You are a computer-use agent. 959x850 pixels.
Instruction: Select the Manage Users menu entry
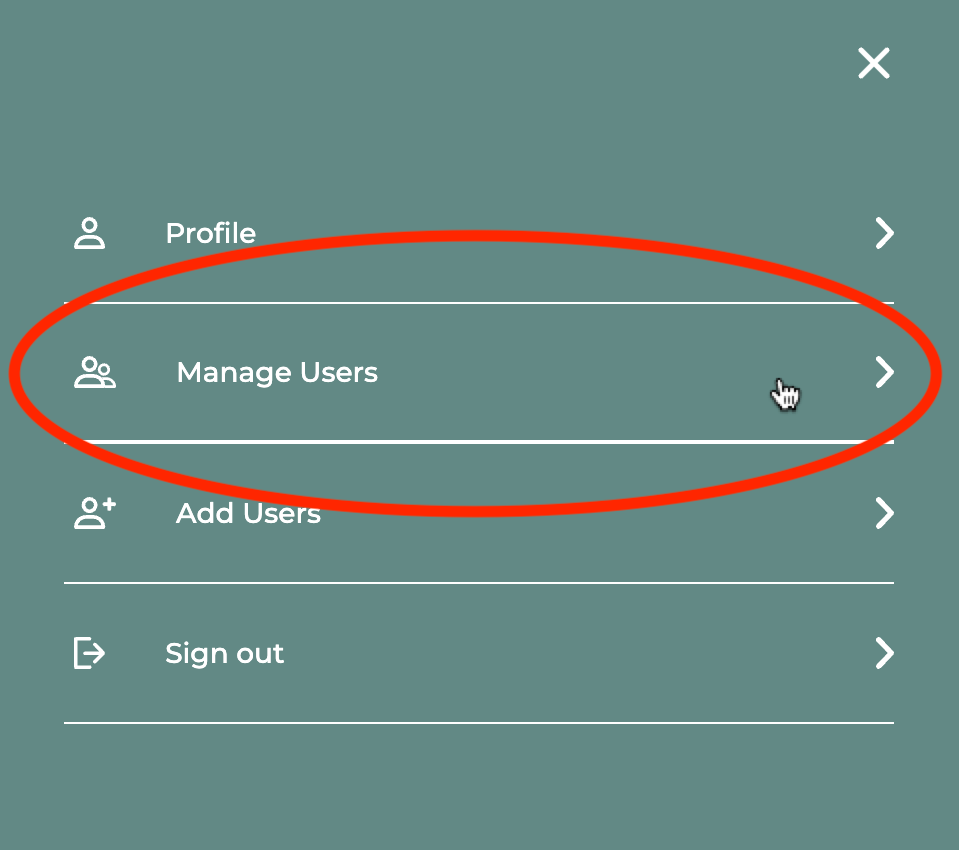(x=277, y=372)
